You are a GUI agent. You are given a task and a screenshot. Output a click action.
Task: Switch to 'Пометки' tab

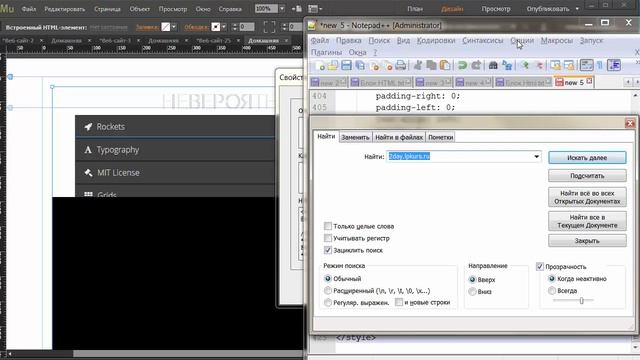click(441, 137)
